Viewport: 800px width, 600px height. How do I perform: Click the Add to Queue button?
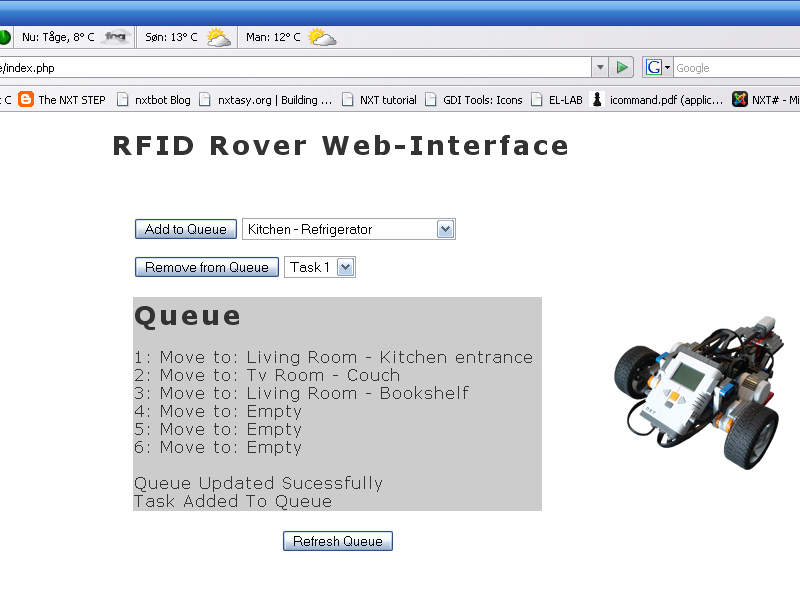186,229
